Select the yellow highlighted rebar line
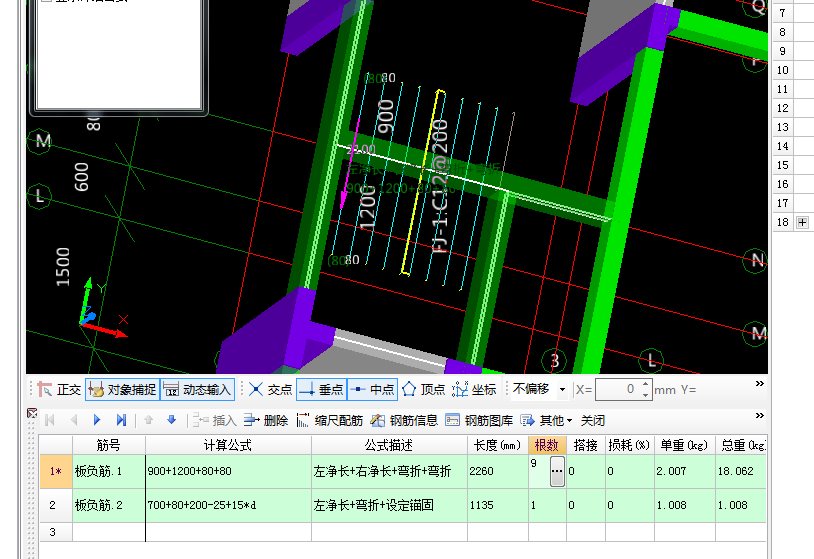Screen dimensions: 814x559 [x=423, y=182]
